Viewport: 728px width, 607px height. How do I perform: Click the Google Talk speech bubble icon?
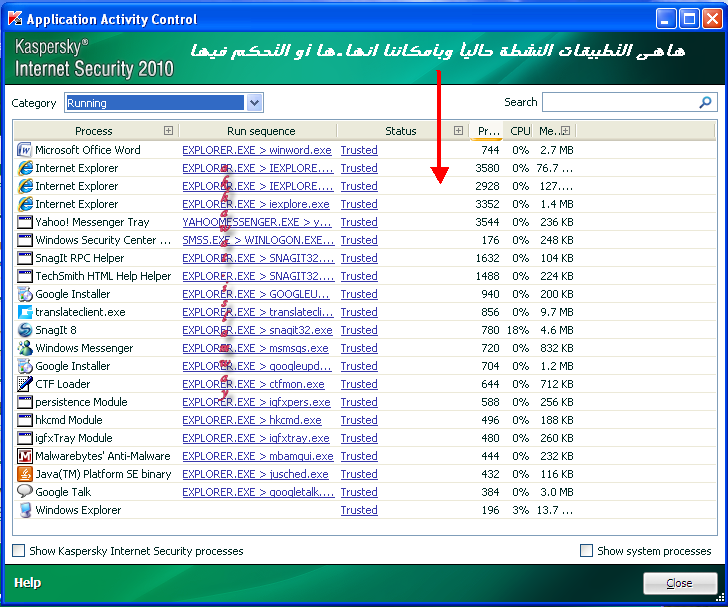point(24,492)
